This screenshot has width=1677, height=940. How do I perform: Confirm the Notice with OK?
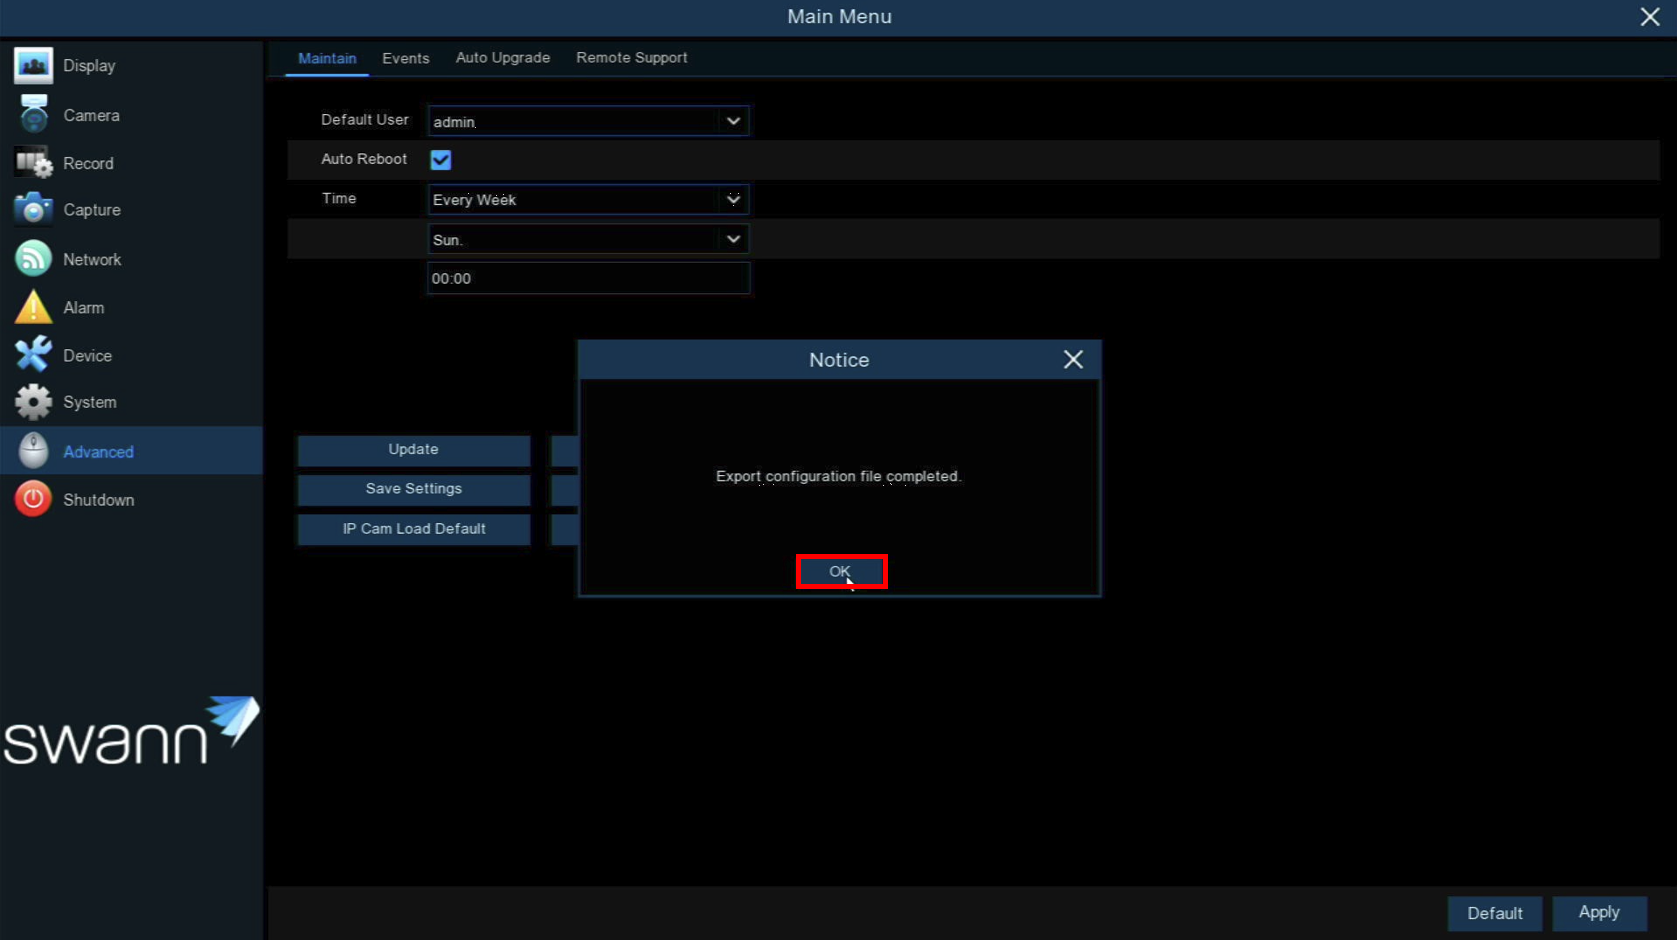tap(841, 572)
